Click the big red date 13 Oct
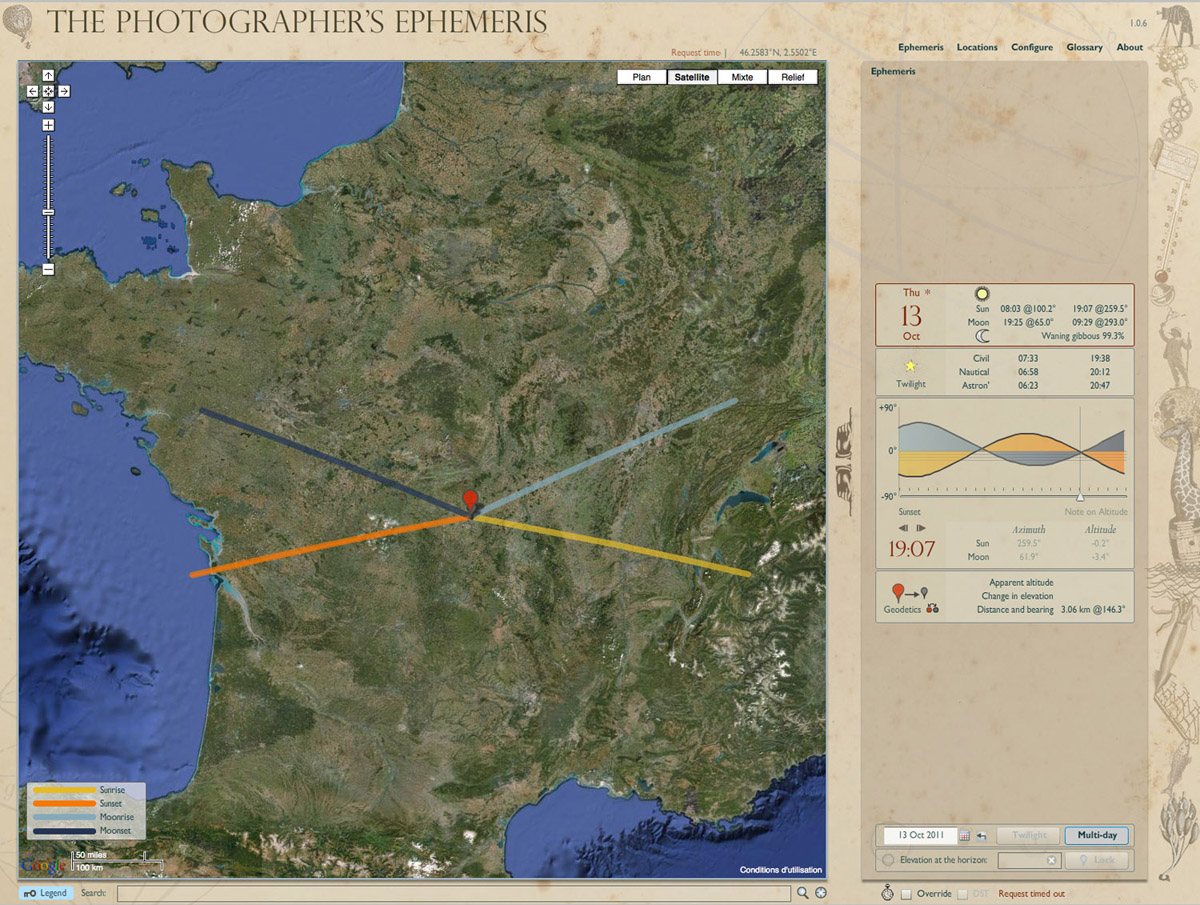Screen dimensions: 1200x905 click(911, 316)
